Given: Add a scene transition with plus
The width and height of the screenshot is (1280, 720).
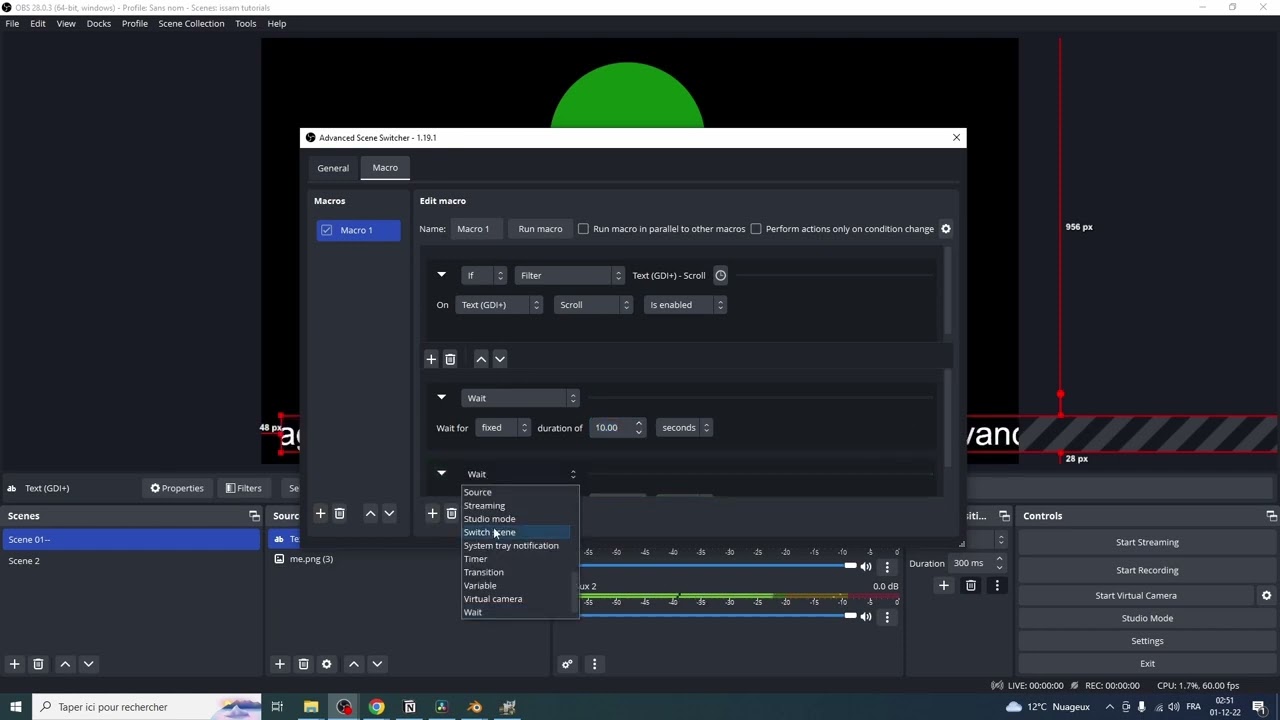Looking at the screenshot, I should (x=943, y=586).
